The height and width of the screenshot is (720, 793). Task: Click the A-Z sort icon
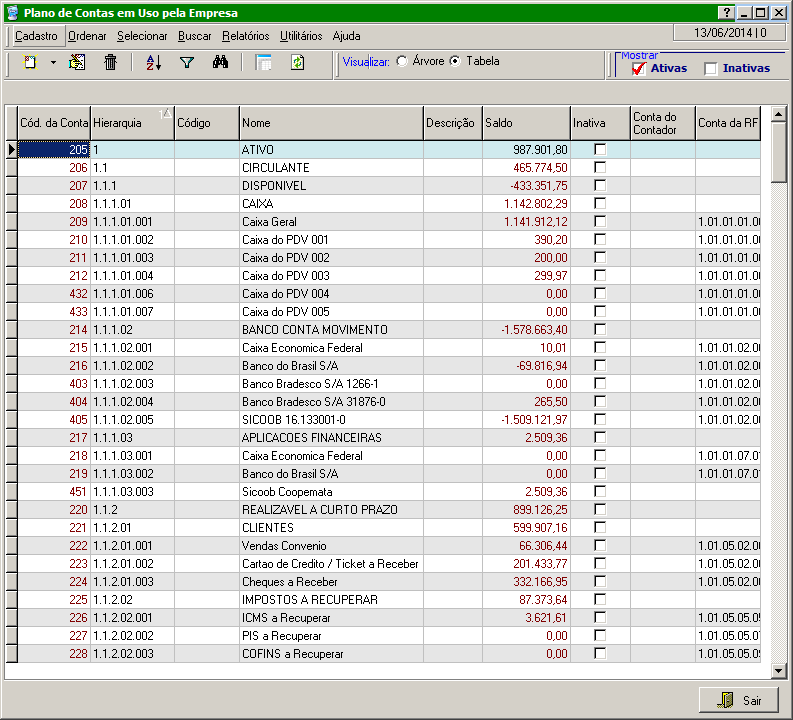[x=153, y=63]
